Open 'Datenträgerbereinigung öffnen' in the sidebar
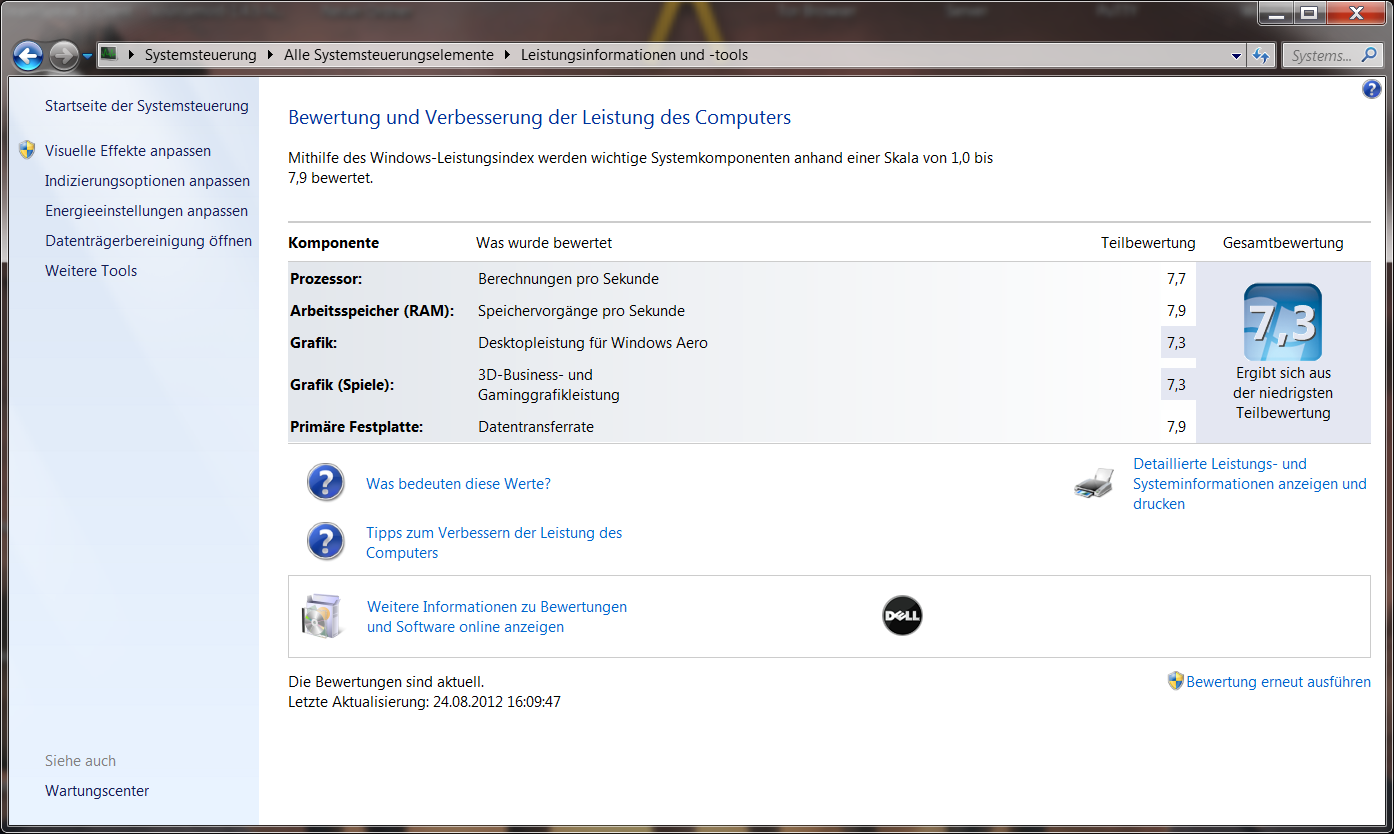Viewport: 1394px width, 834px height. pyautogui.click(x=148, y=241)
